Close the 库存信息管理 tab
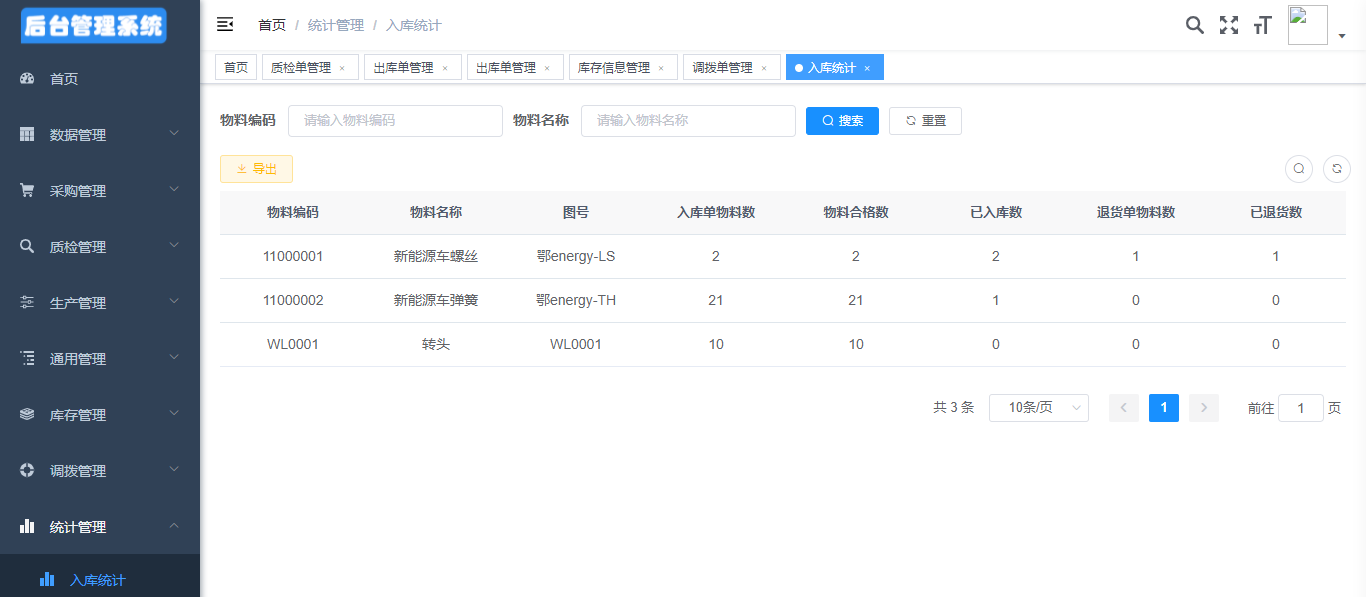1366x597 pixels. pos(661,68)
